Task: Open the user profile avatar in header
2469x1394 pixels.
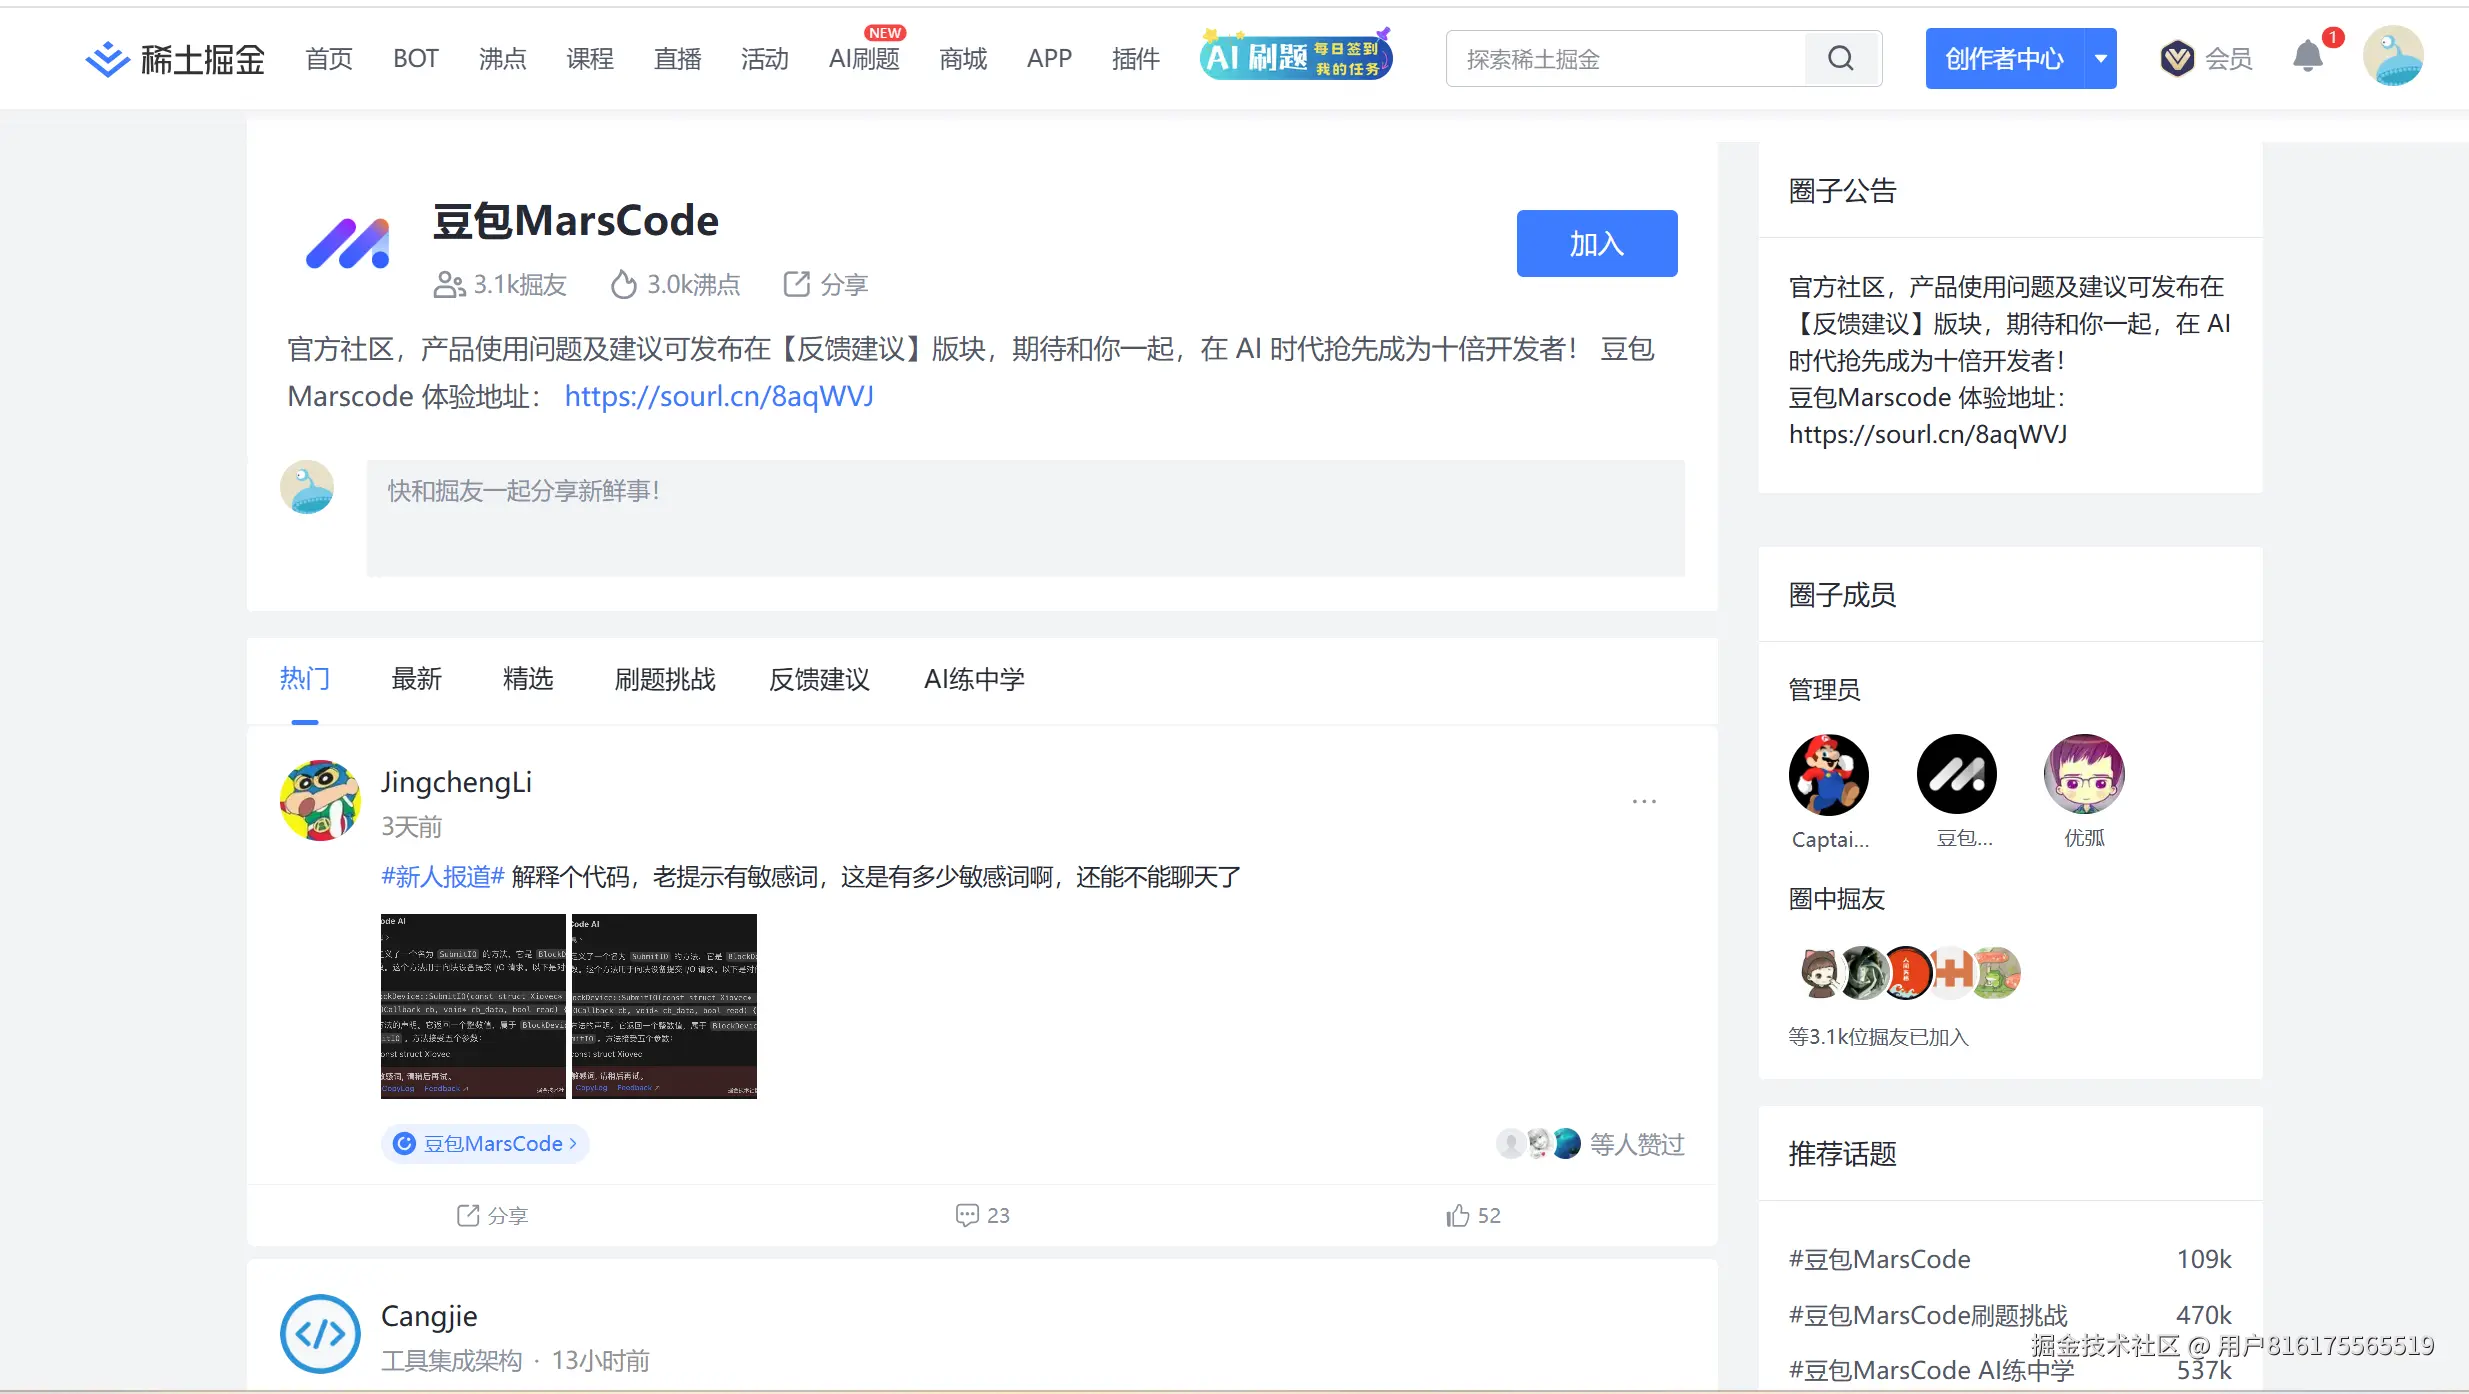Action: tap(2392, 57)
